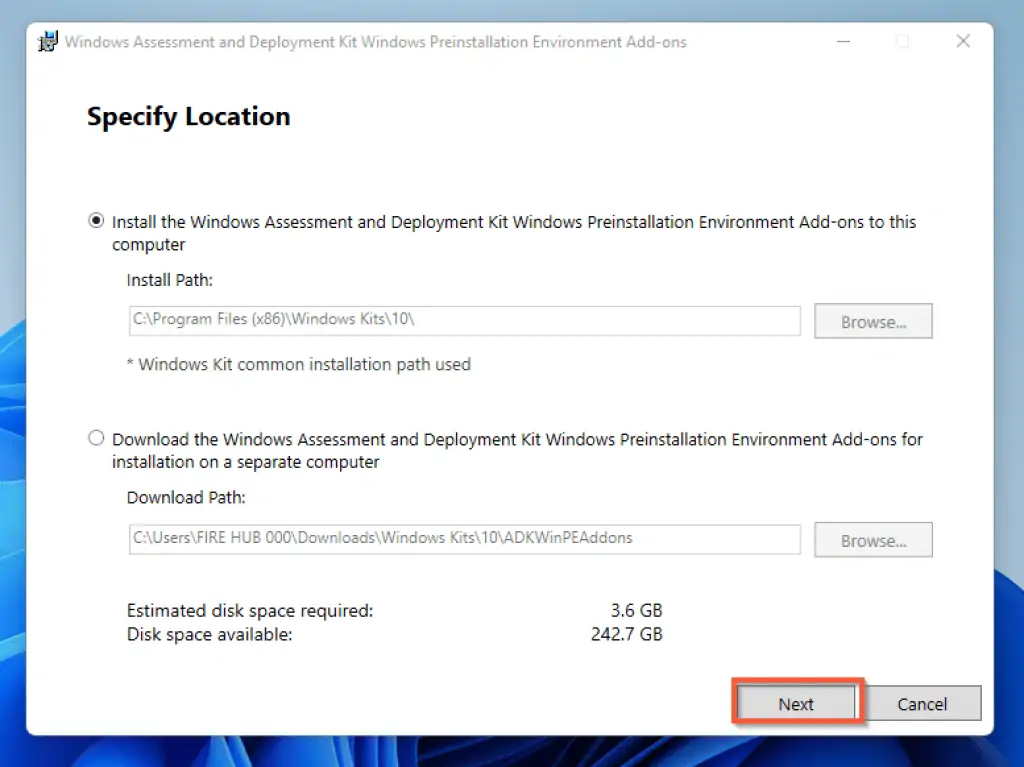Click the desktop wallpaper outside the dialog

1008,400
